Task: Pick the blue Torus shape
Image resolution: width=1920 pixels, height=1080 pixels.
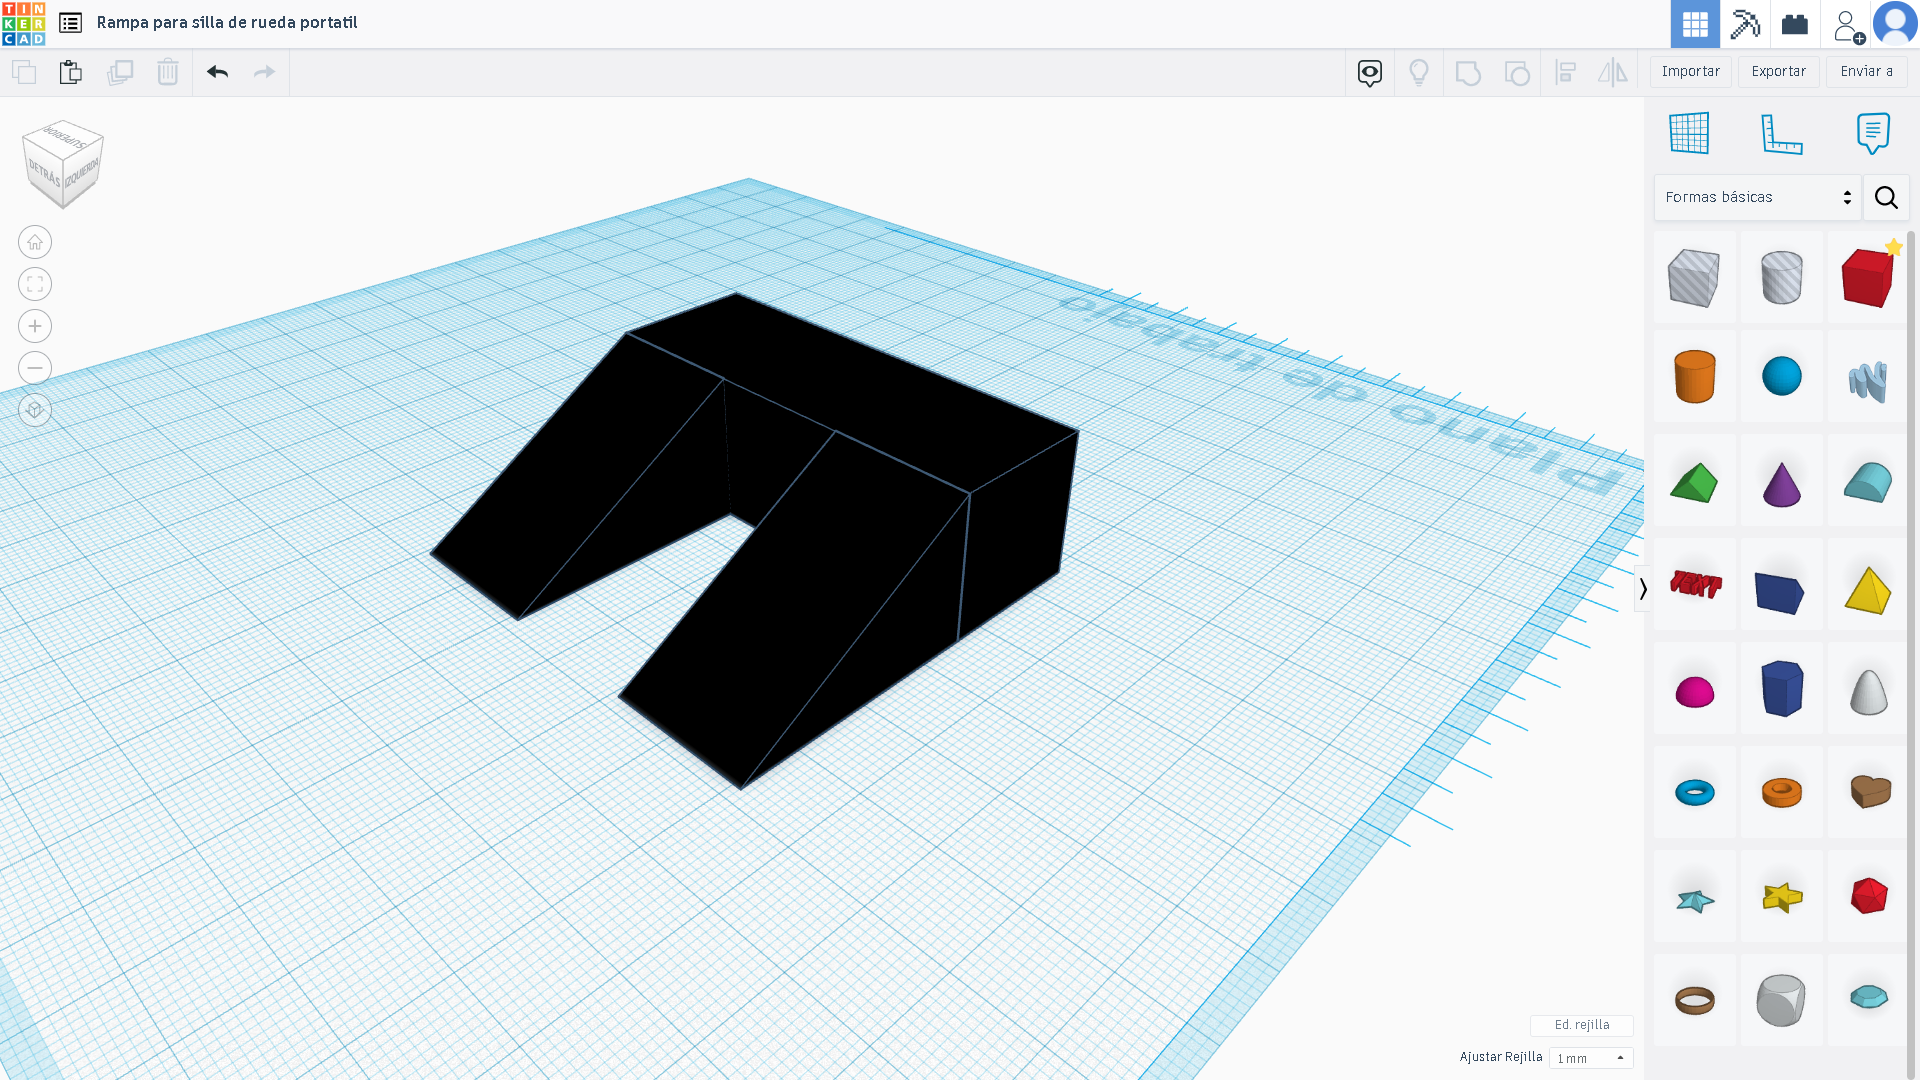Action: click(x=1694, y=793)
